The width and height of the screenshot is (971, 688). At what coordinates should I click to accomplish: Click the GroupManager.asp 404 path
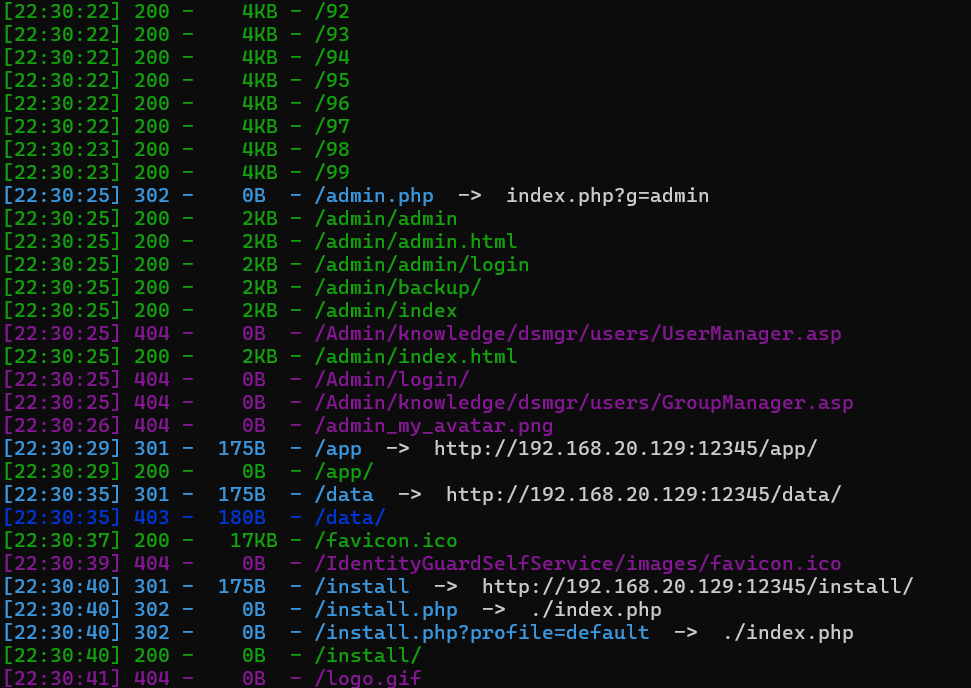coord(584,403)
